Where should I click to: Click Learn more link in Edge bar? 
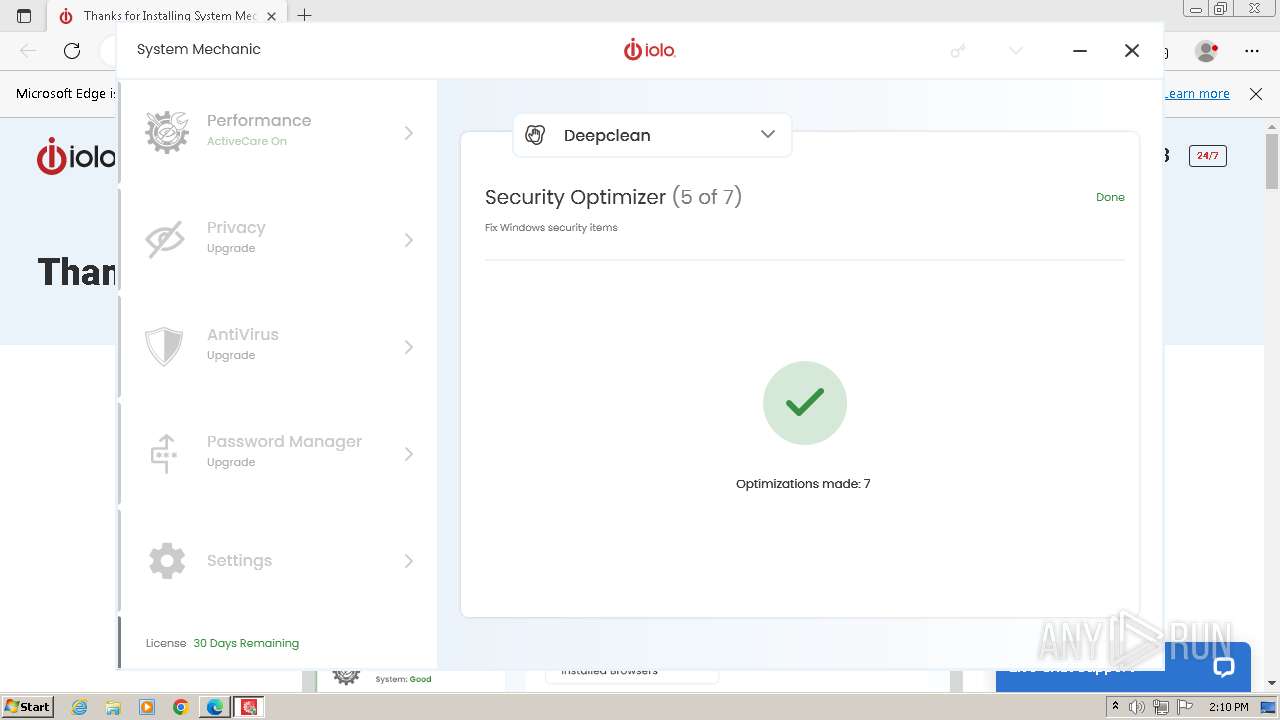coord(1197,93)
